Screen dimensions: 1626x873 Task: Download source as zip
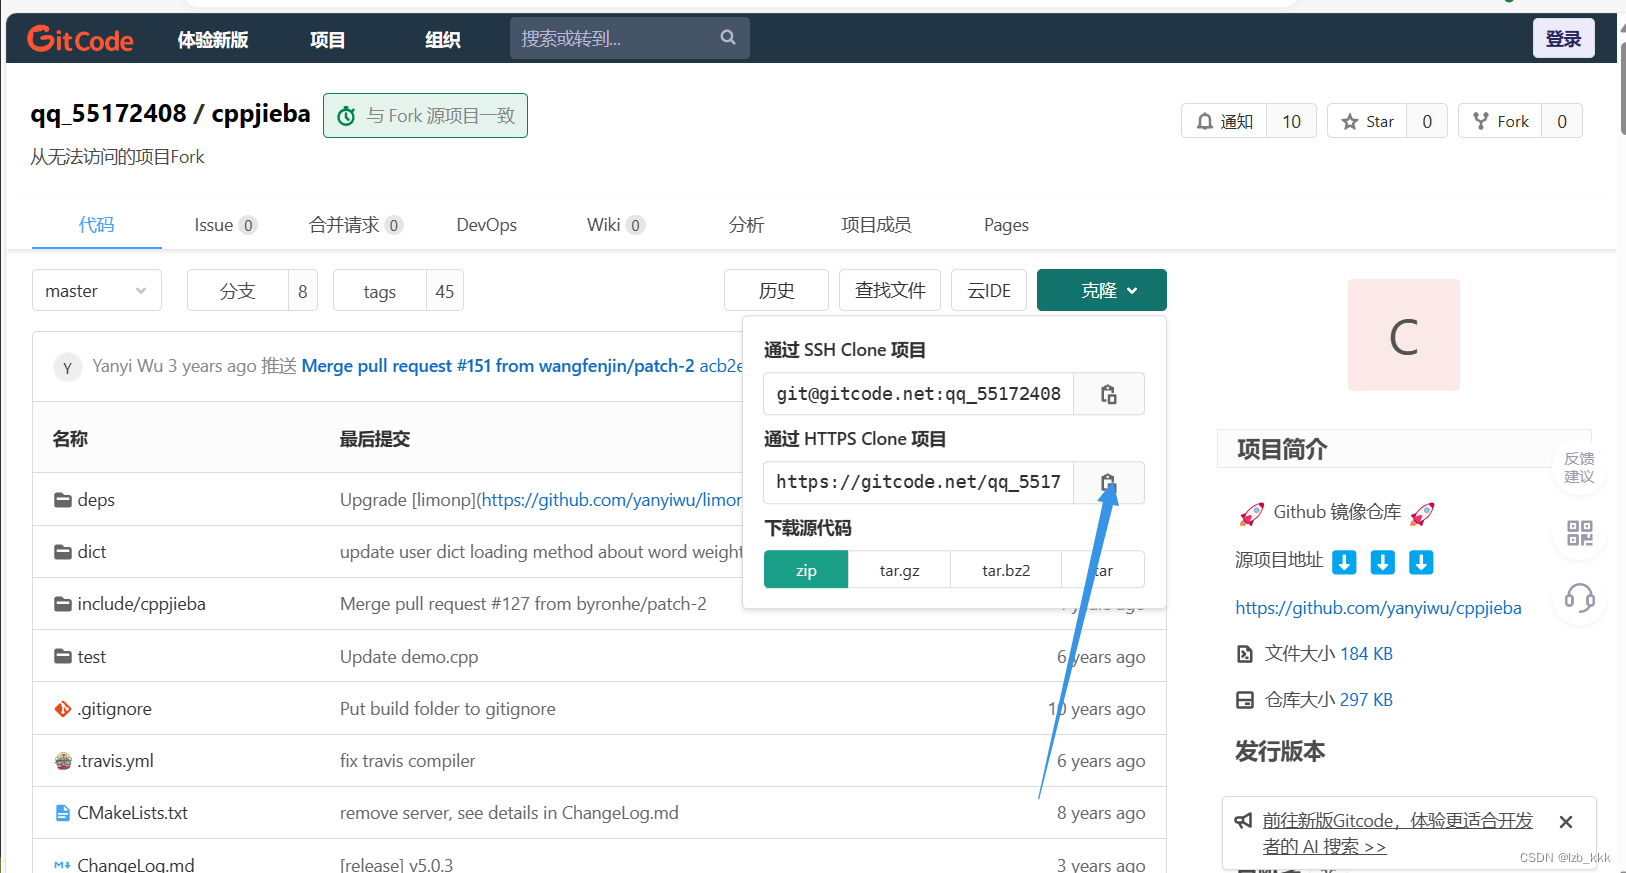806,570
